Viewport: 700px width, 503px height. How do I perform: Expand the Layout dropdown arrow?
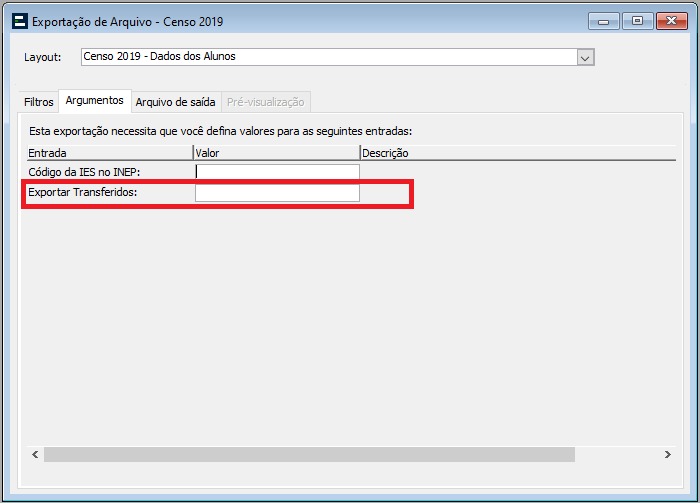586,58
